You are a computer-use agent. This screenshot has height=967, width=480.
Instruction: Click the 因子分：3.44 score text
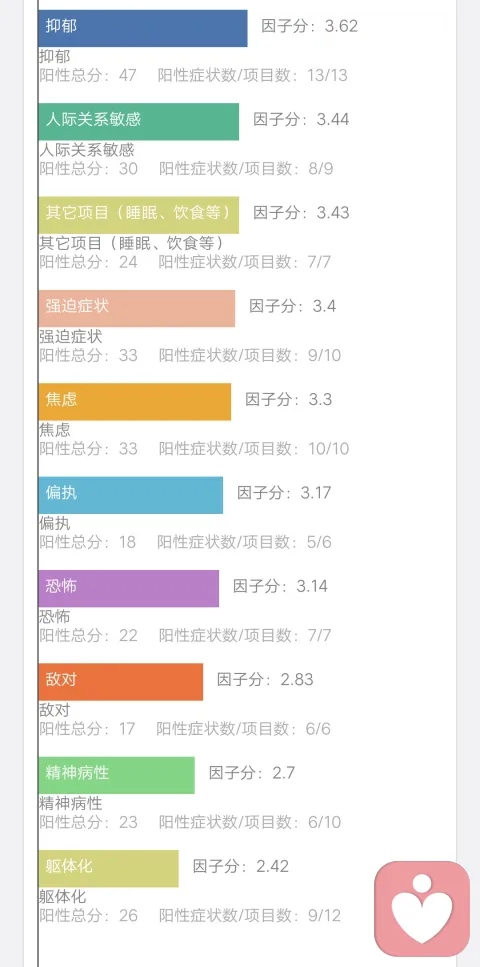301,119
